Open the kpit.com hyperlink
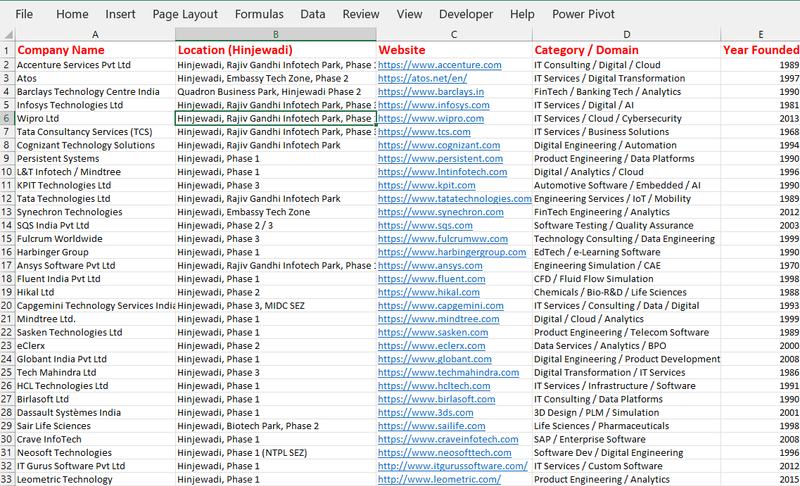The width and height of the screenshot is (800, 486). (427, 185)
